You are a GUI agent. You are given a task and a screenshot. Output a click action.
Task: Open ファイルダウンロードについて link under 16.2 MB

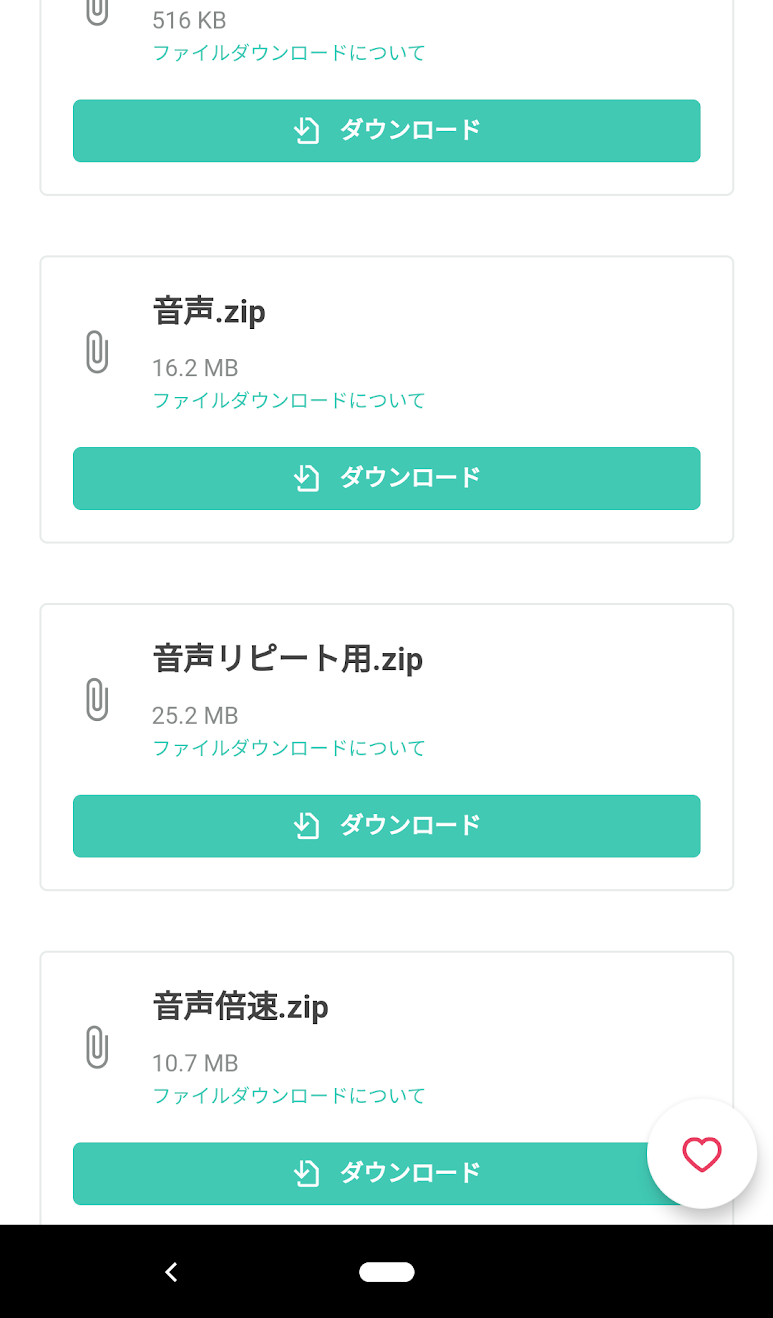pyautogui.click(x=289, y=401)
